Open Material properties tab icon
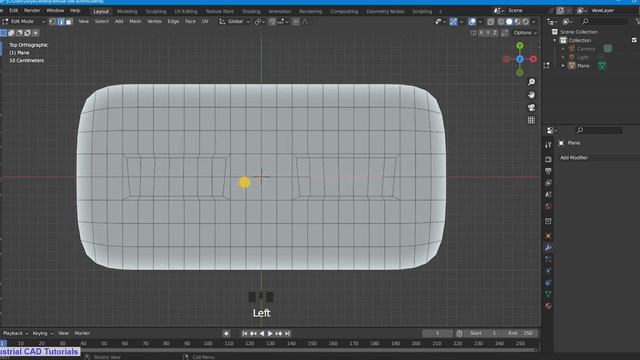 [x=548, y=306]
